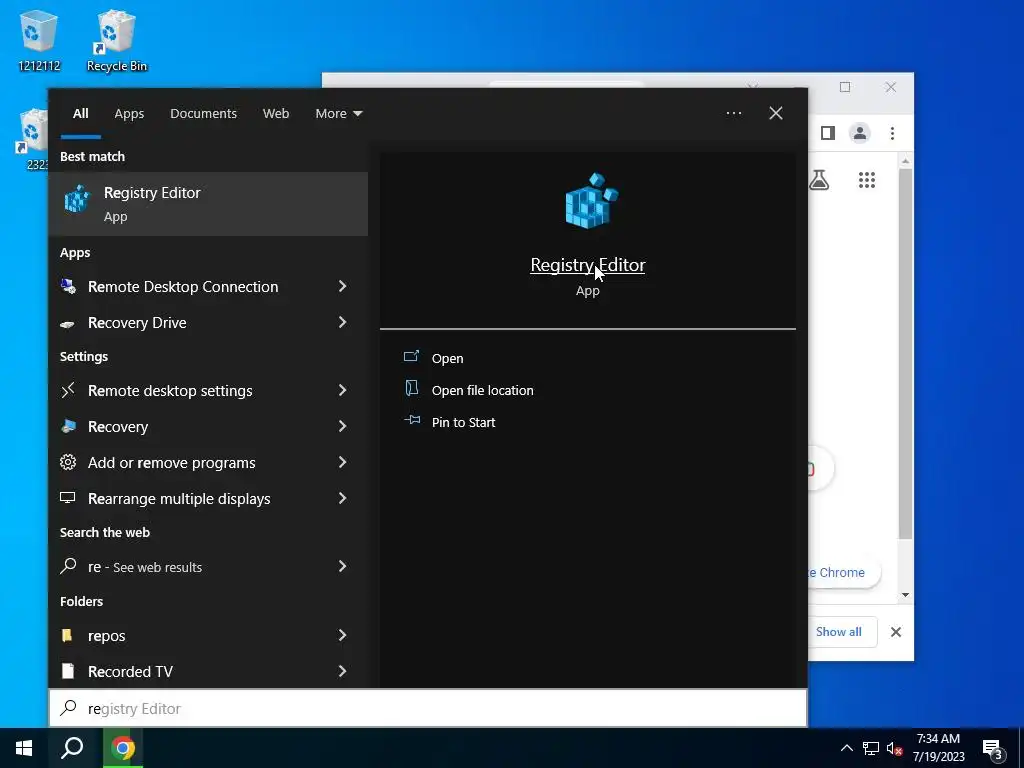This screenshot has height=768, width=1024.
Task: Expand Rearrange multiple displays details
Action: 342,498
